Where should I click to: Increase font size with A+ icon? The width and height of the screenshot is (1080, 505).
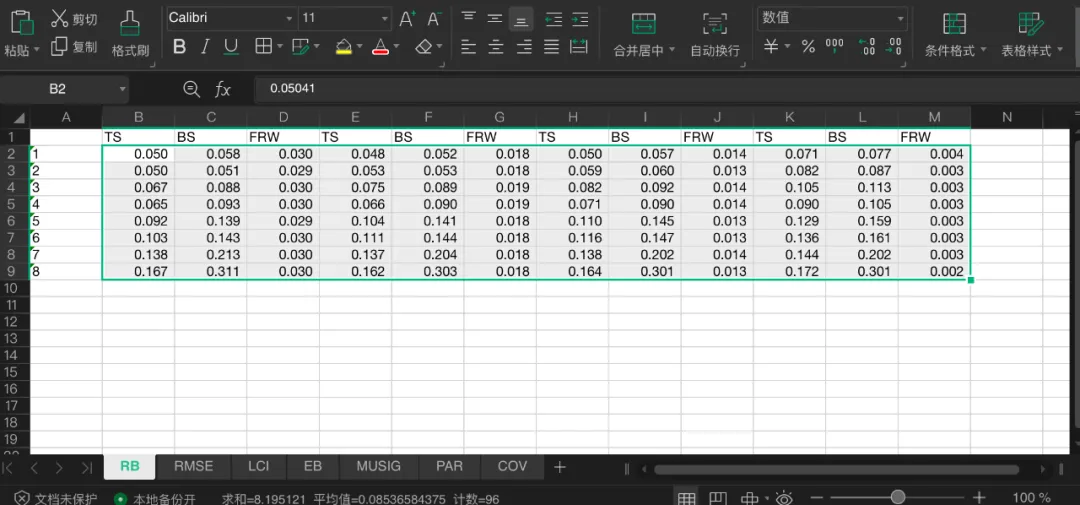408,19
